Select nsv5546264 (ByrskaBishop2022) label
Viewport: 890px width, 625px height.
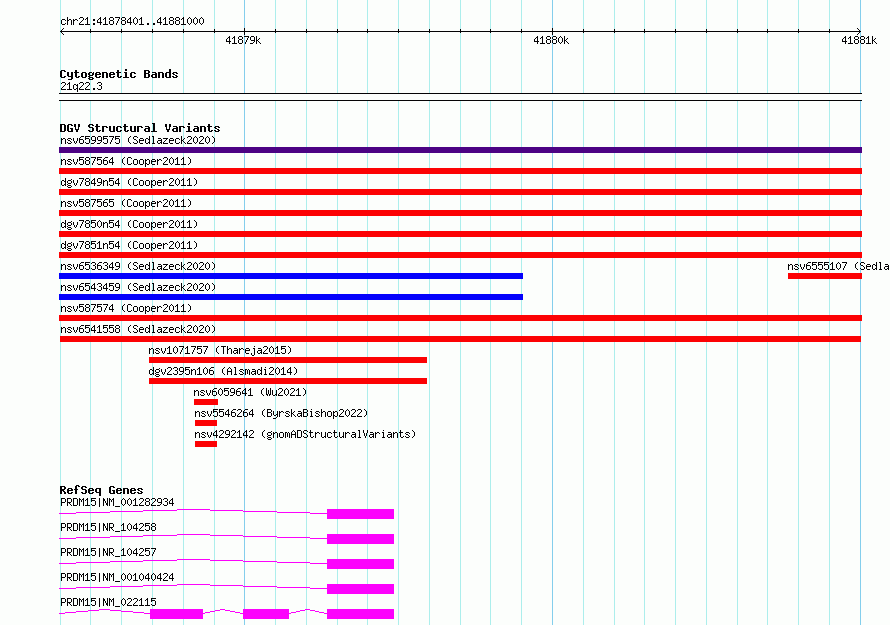pos(281,413)
